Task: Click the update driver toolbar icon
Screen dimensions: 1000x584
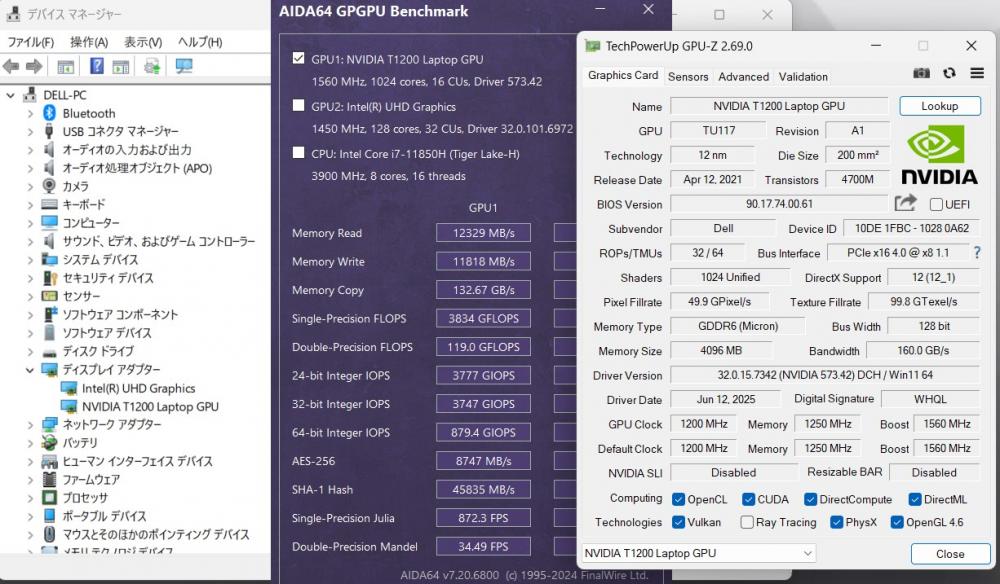Action: coord(152,66)
